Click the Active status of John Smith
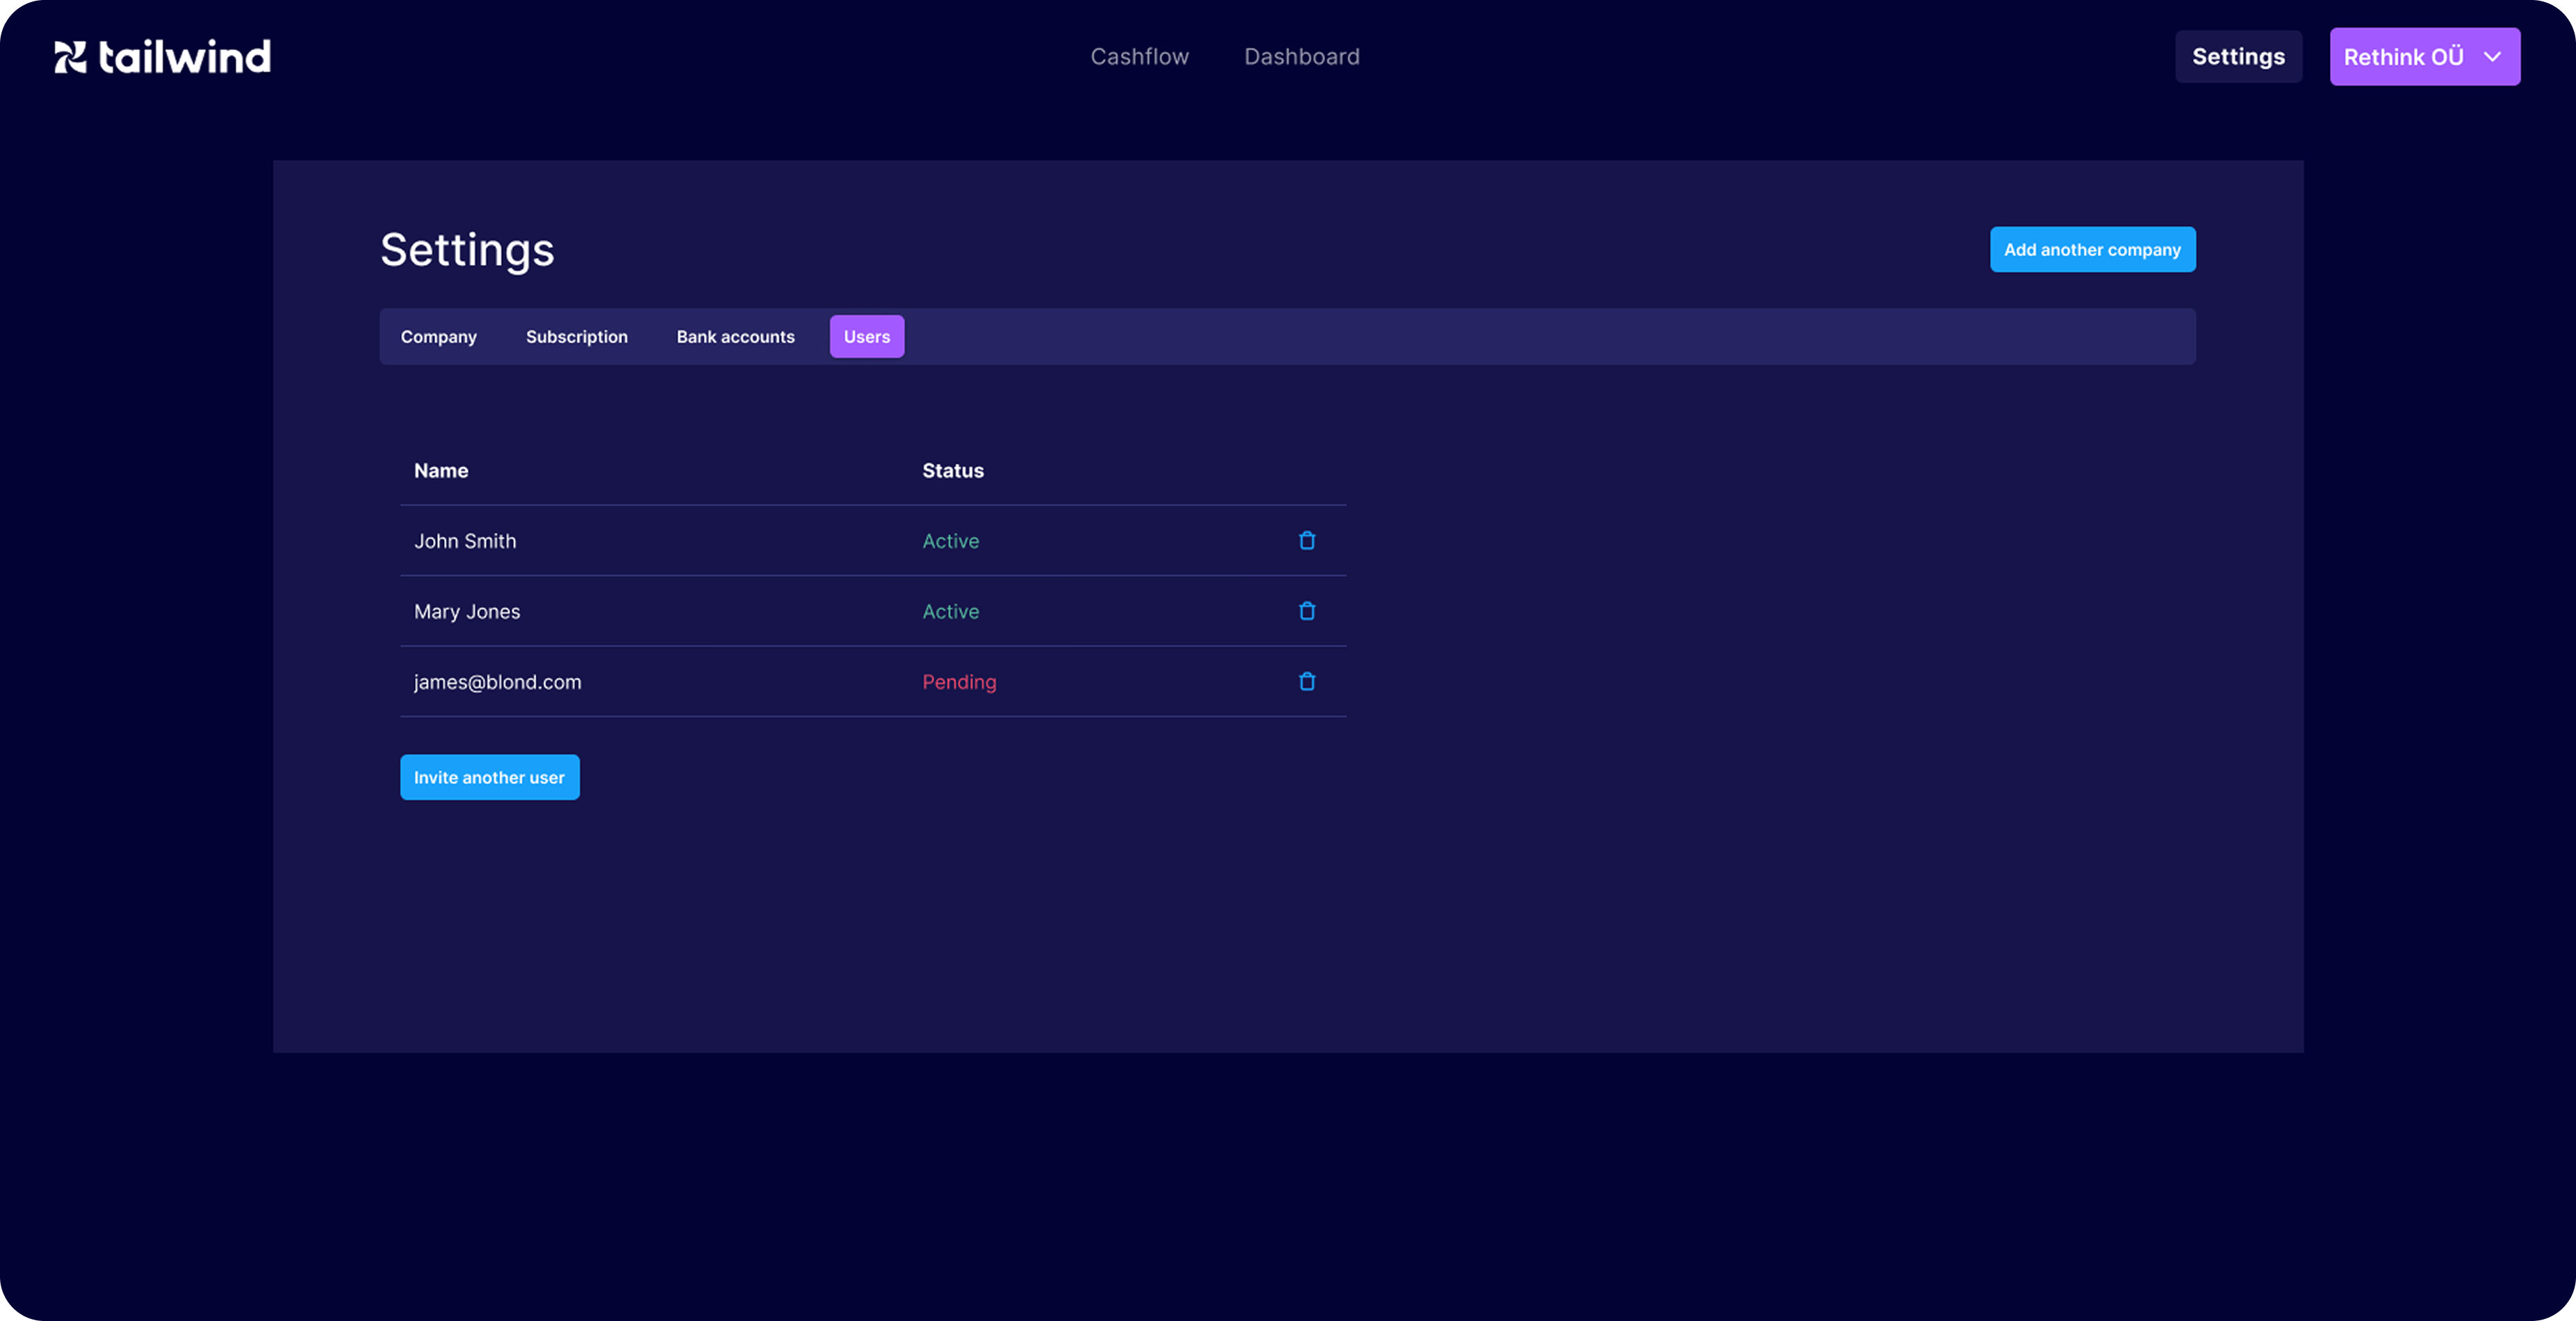Viewport: 2576px width, 1321px height. click(x=950, y=541)
